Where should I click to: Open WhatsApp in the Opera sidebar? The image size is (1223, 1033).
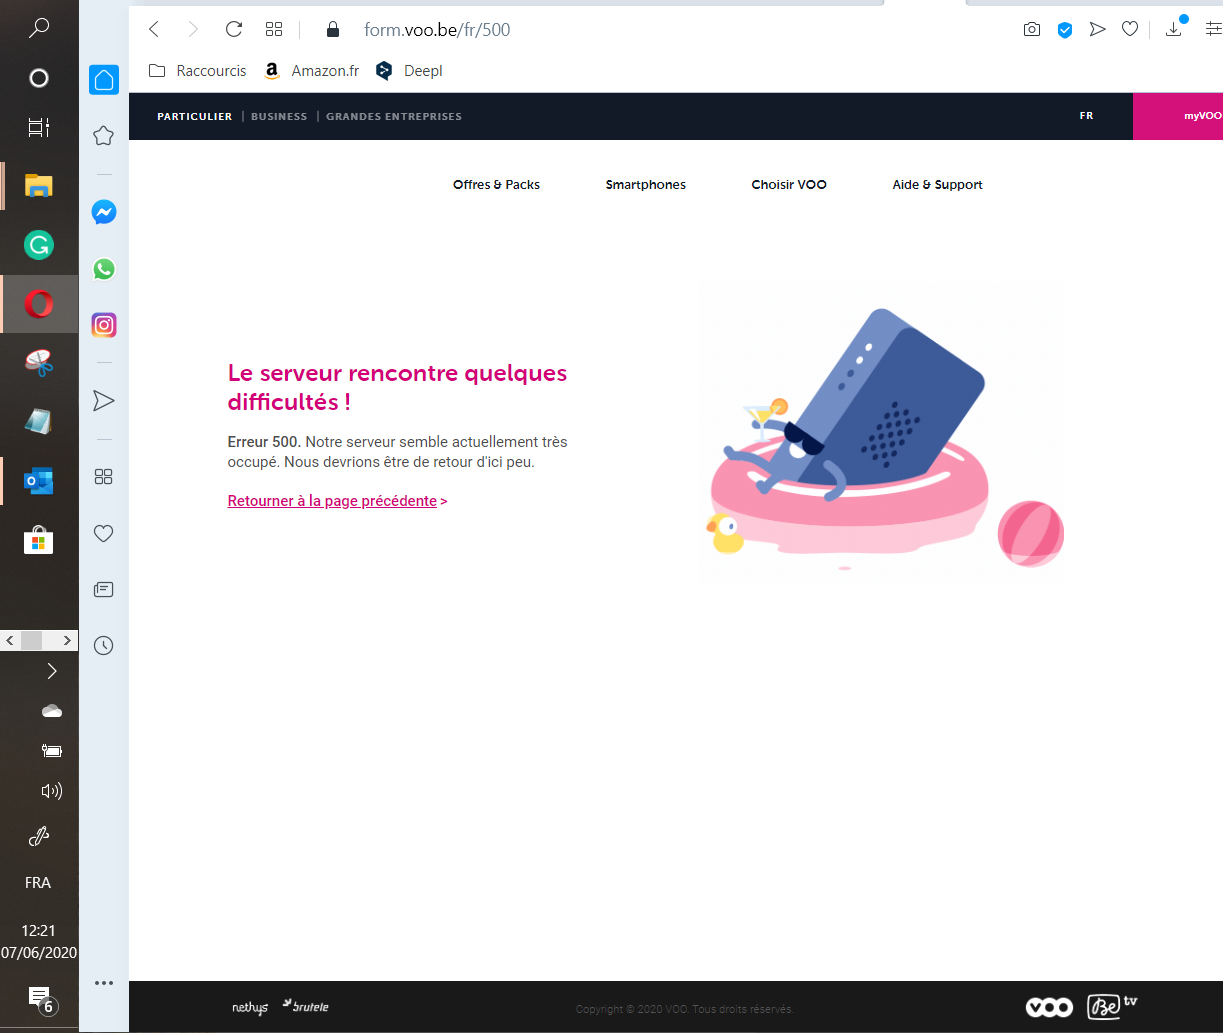pyautogui.click(x=103, y=269)
